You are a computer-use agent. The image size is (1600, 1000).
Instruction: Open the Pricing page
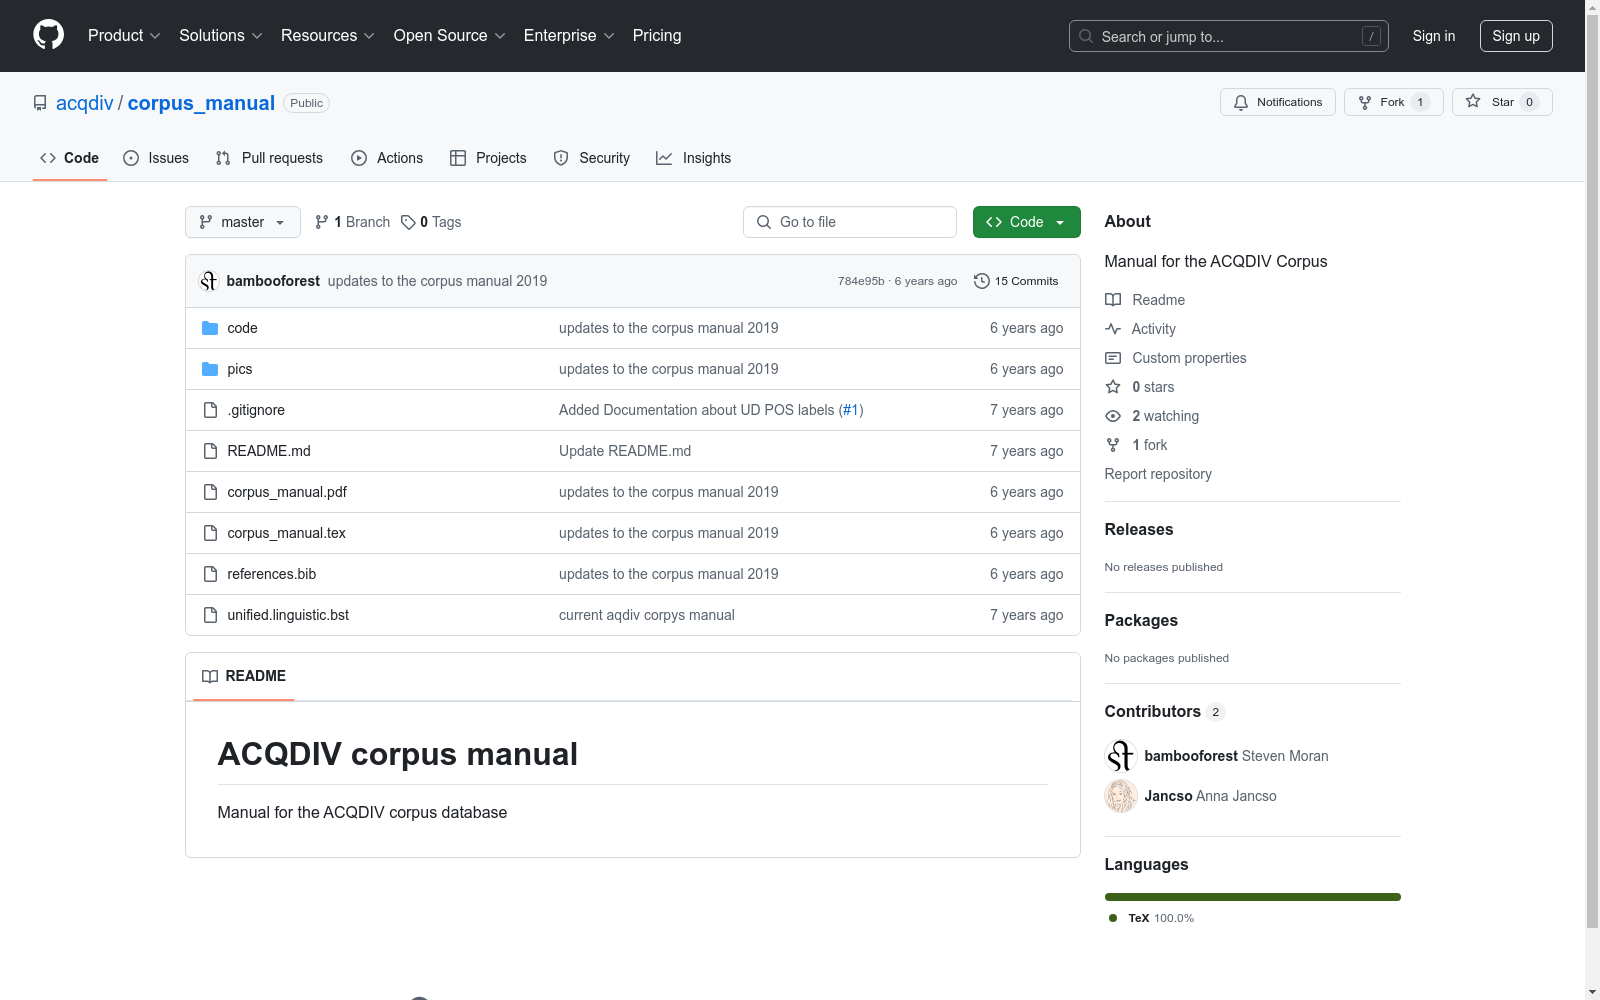(x=657, y=36)
